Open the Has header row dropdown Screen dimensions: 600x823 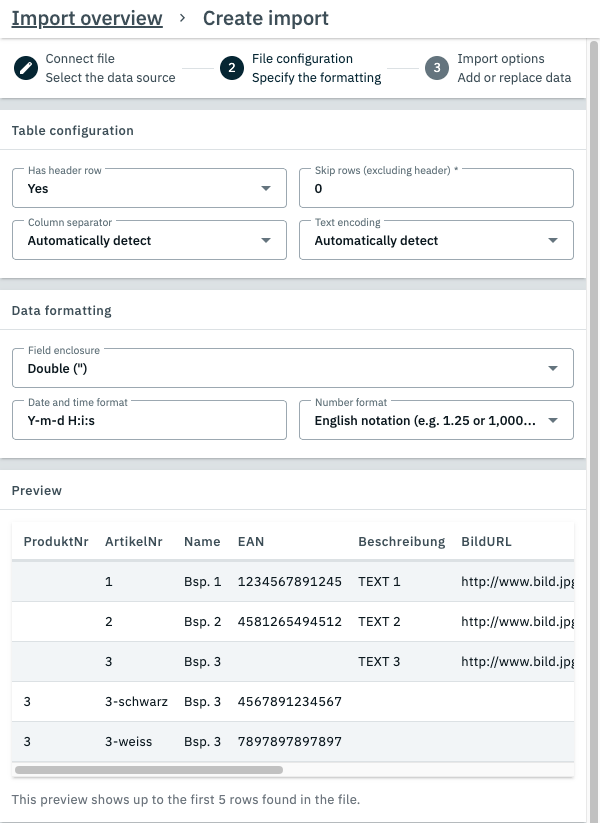pos(149,188)
